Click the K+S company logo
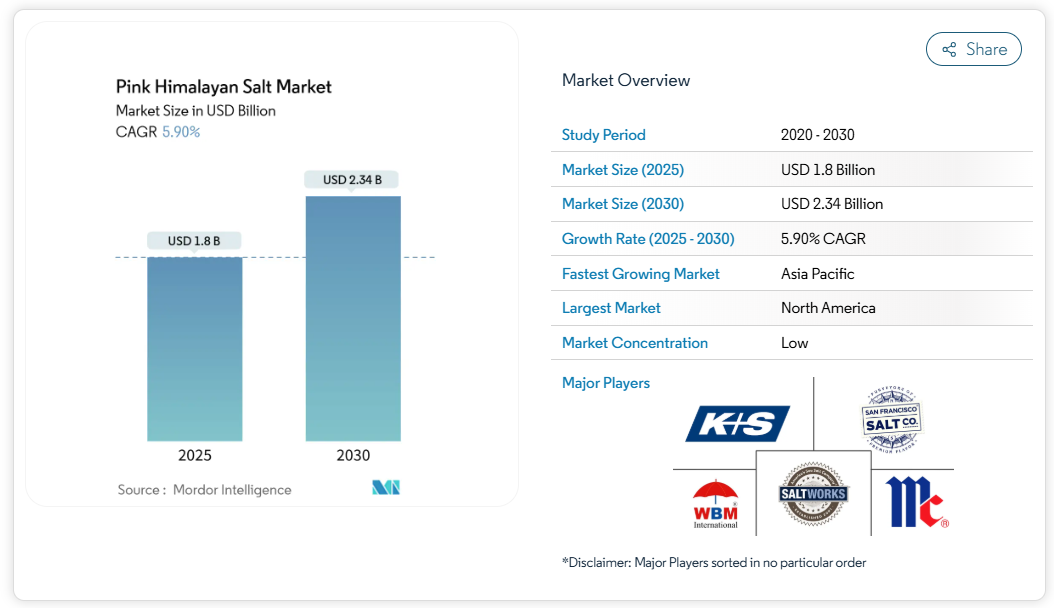Image resolution: width=1054 pixels, height=608 pixels. [737, 423]
